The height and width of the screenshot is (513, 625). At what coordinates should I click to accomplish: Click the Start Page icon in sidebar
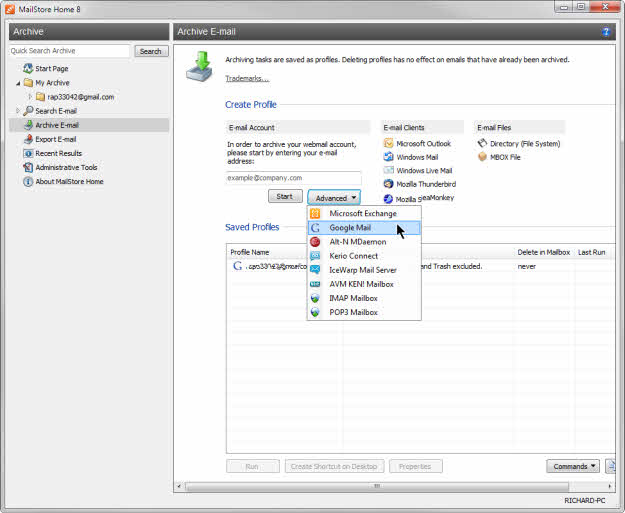[28, 69]
